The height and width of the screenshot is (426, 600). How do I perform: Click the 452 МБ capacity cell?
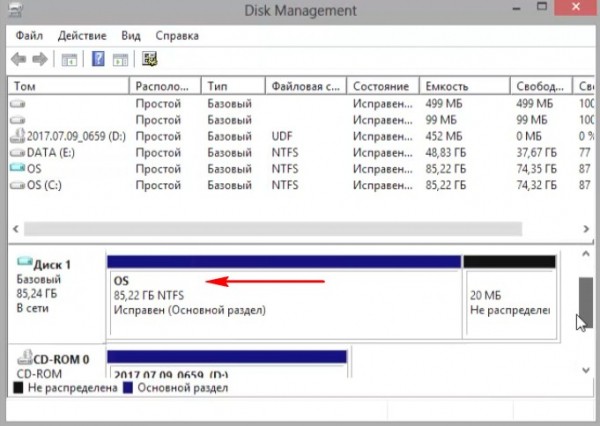click(444, 136)
